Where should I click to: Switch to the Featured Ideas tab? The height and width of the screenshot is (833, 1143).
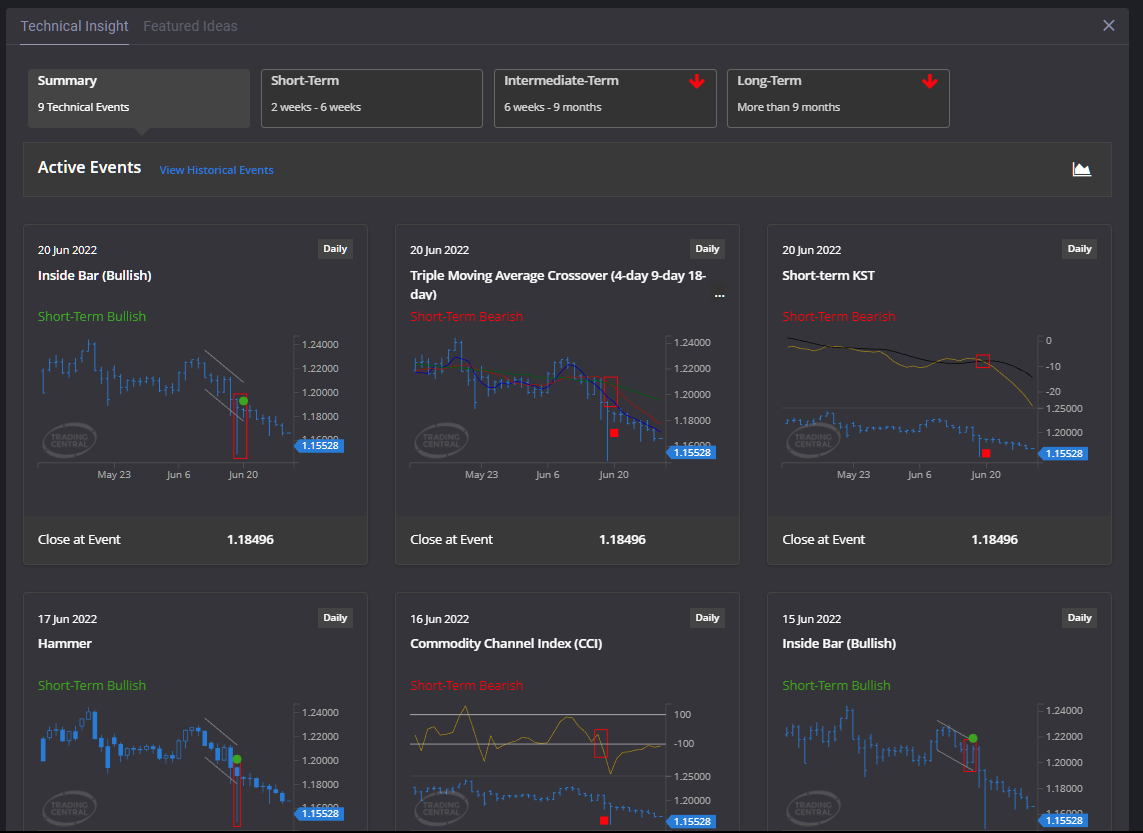click(x=190, y=26)
